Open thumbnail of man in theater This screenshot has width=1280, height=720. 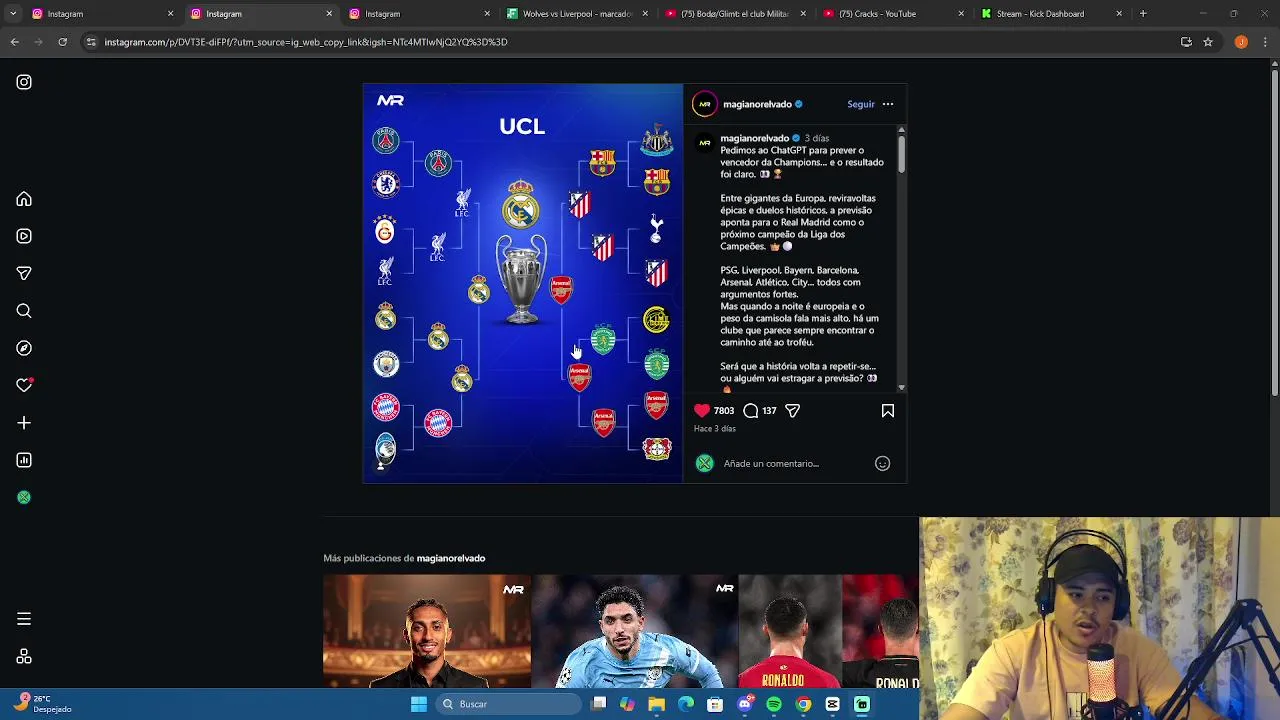pos(427,631)
